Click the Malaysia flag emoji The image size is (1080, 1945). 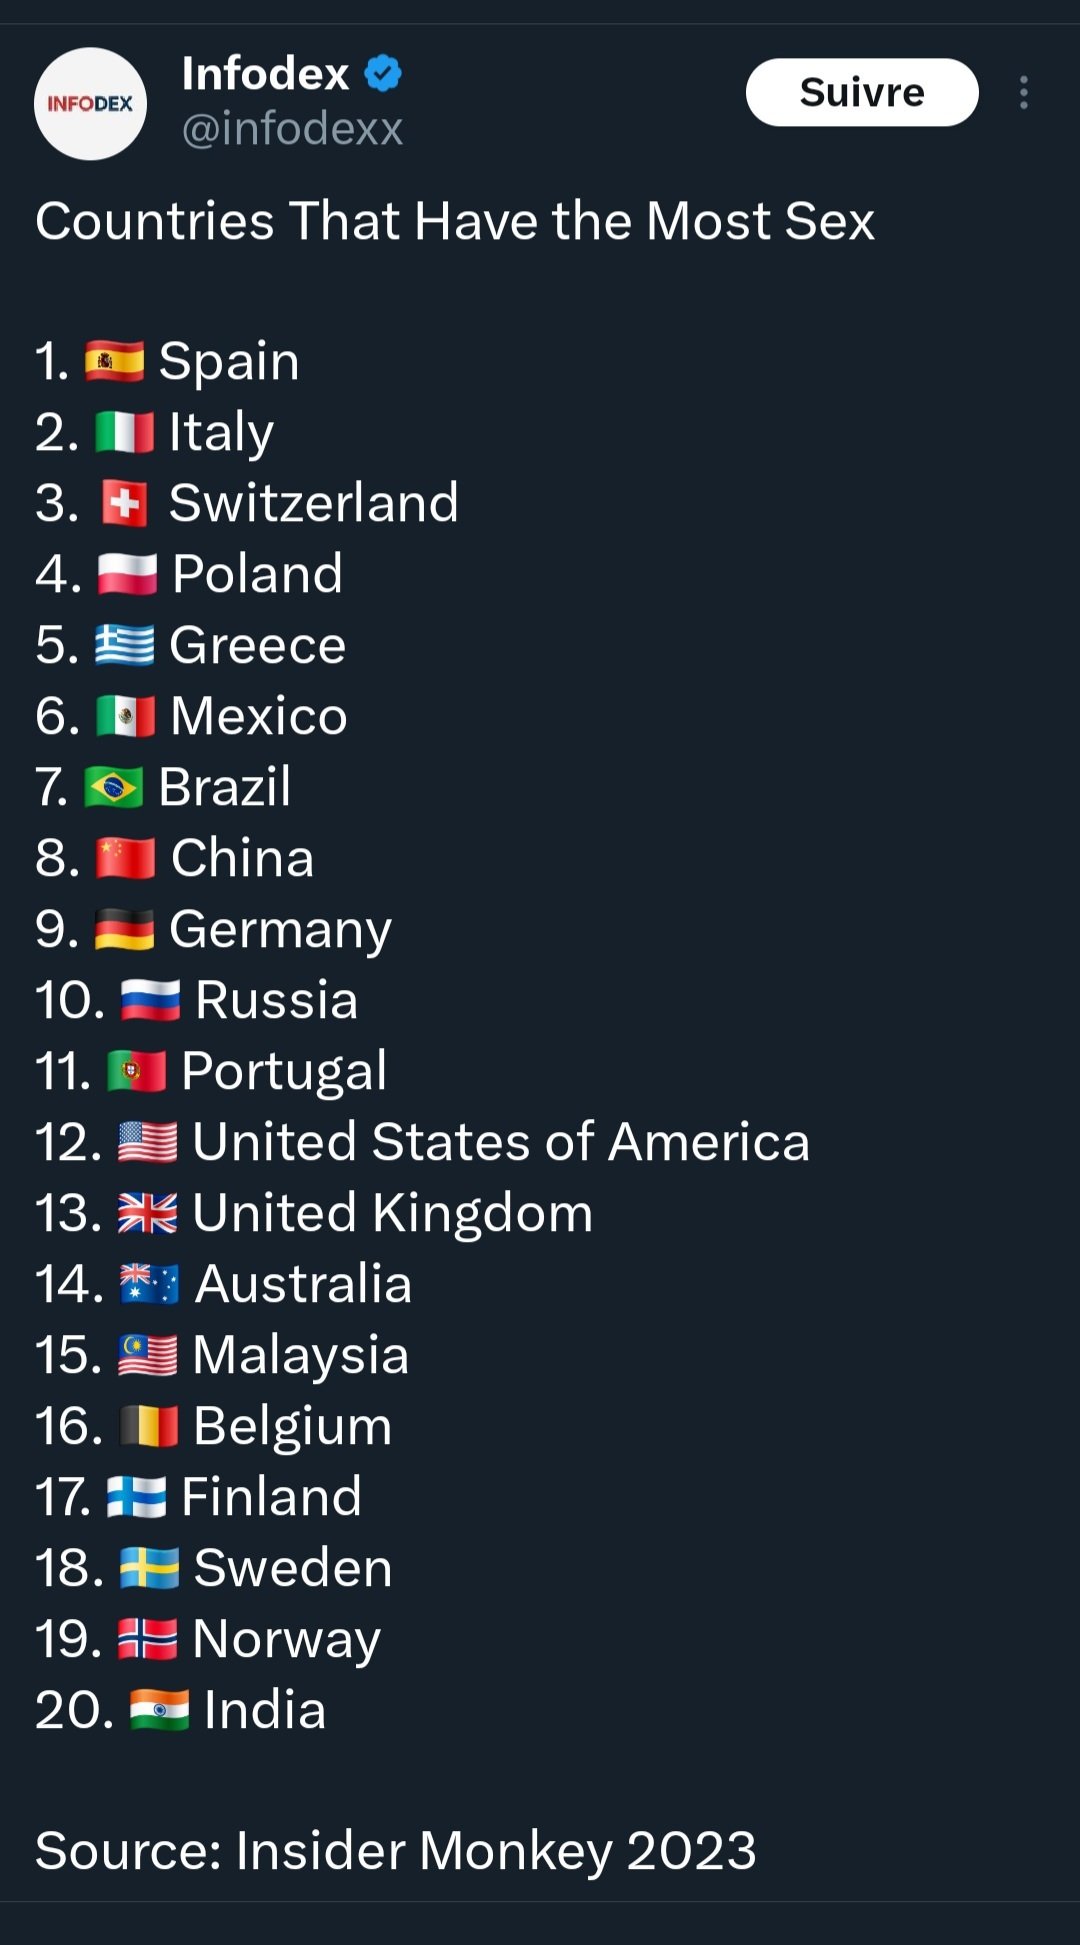(x=148, y=1355)
